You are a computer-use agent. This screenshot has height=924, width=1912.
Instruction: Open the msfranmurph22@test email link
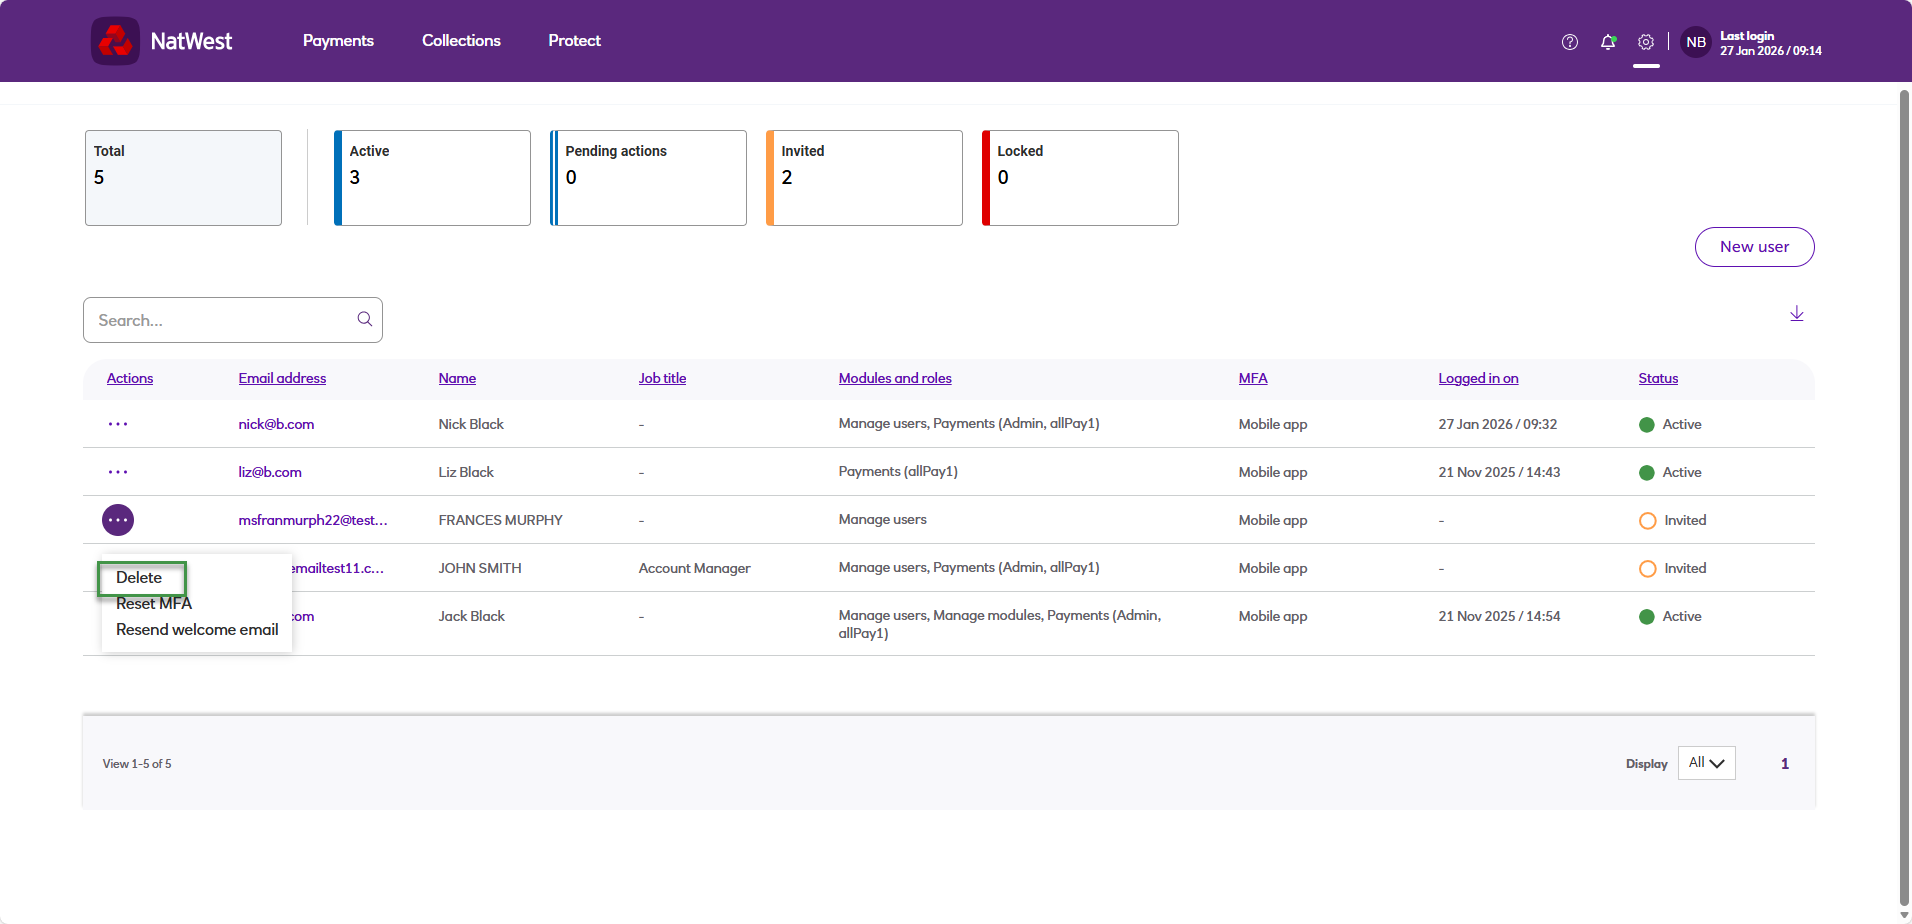click(x=313, y=521)
